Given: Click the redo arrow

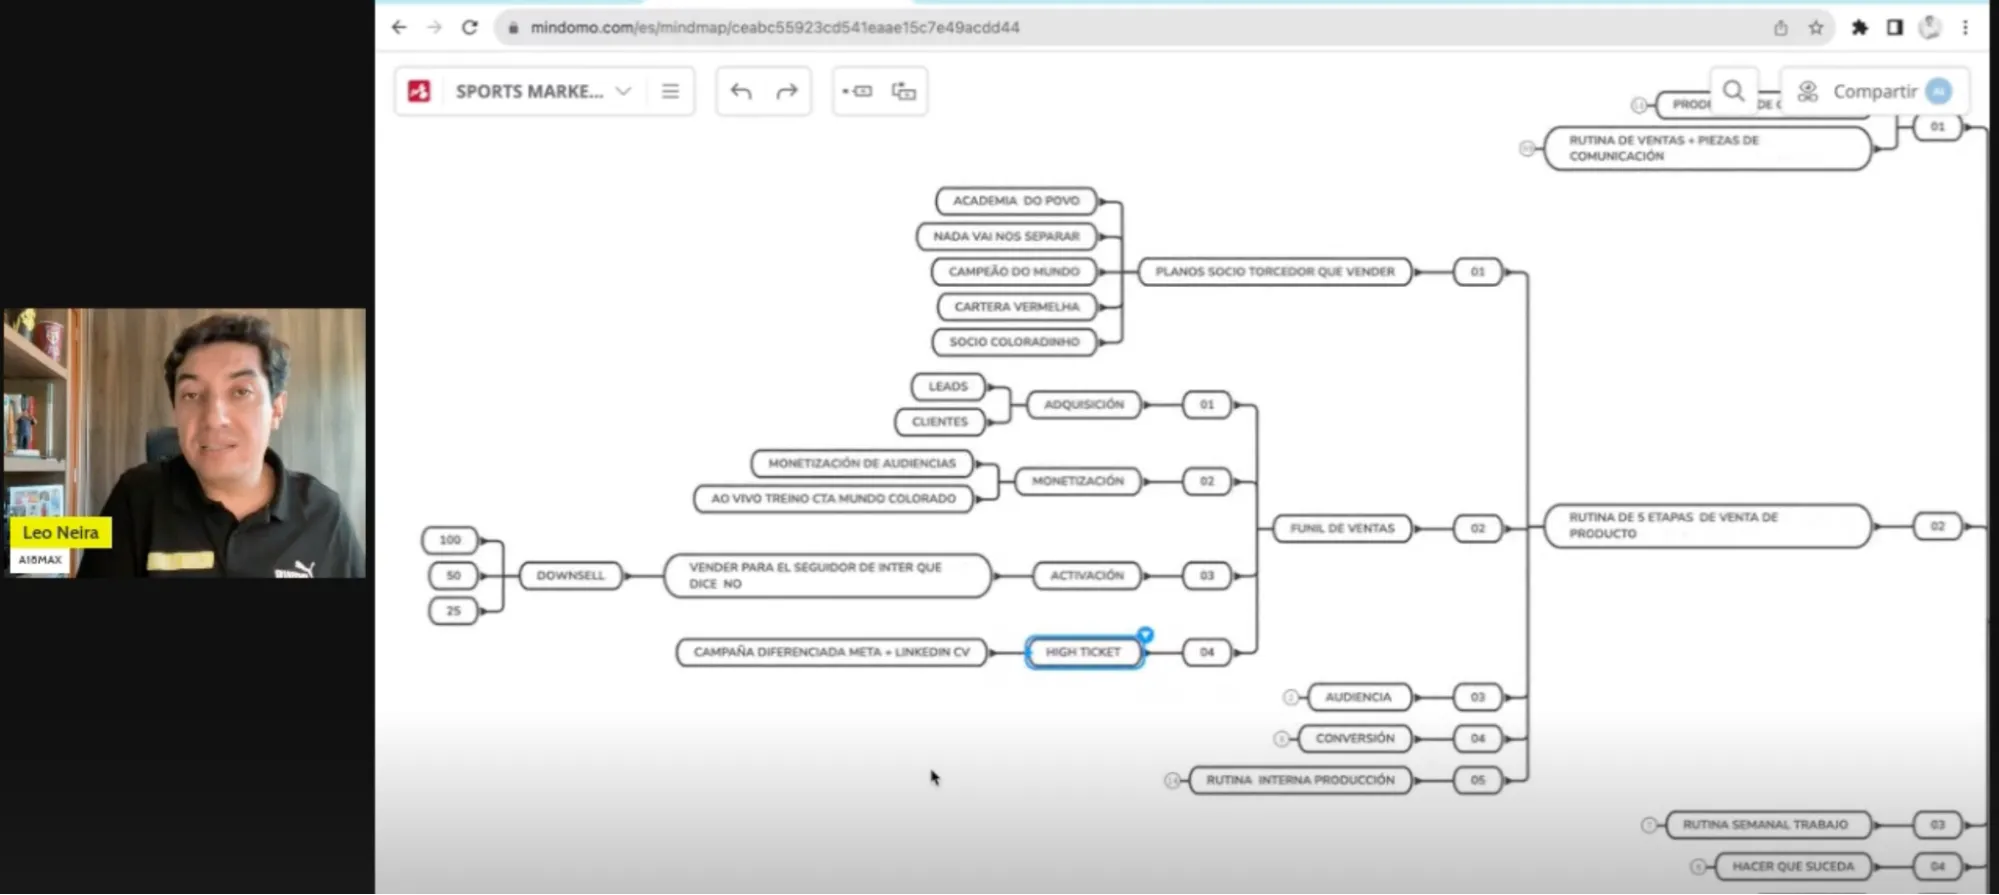Looking at the screenshot, I should click(787, 91).
